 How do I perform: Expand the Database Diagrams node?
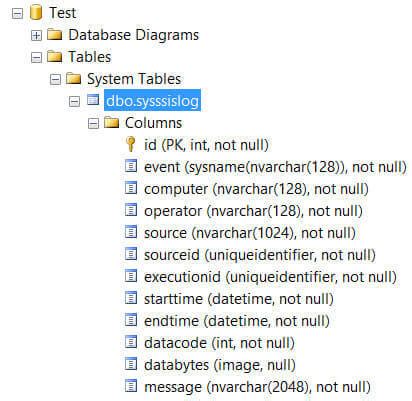tap(36, 35)
